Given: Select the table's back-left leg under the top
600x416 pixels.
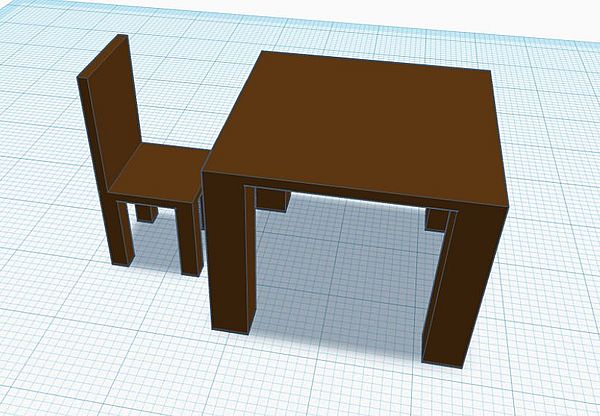Looking at the screenshot, I should click(272, 198).
